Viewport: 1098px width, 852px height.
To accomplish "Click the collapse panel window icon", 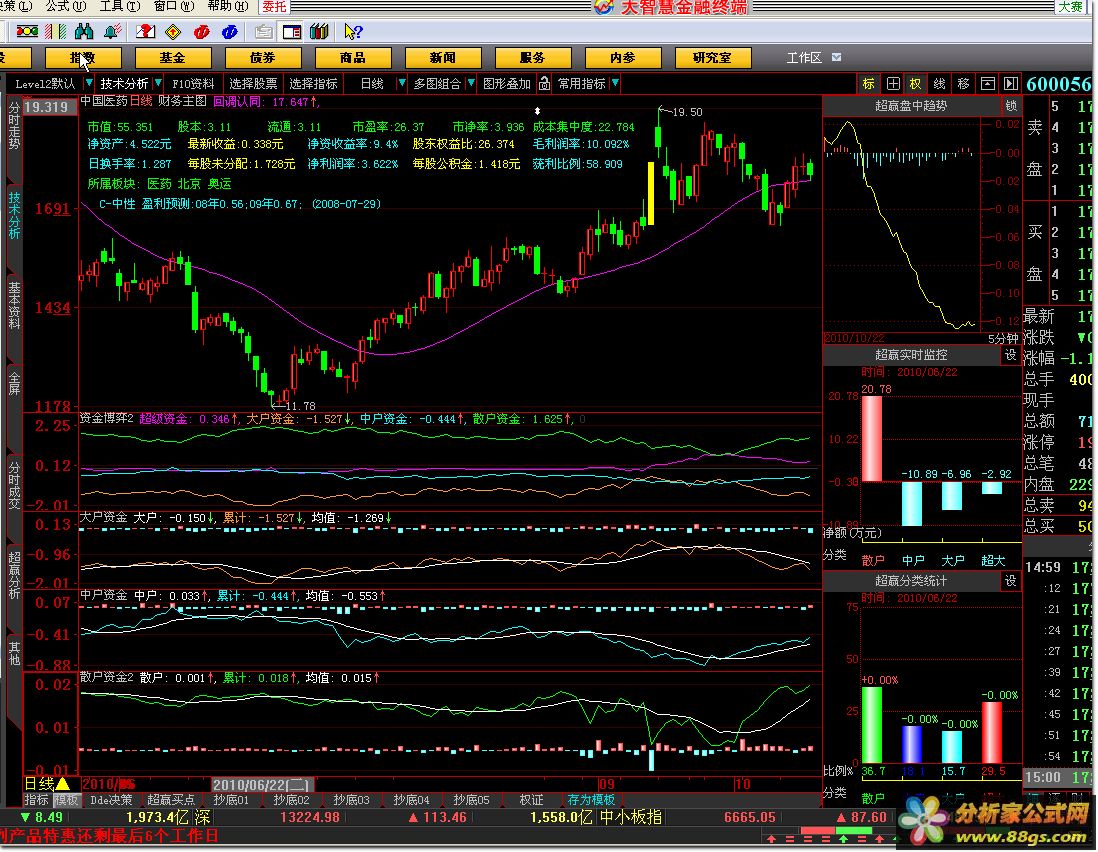I will (x=987, y=83).
